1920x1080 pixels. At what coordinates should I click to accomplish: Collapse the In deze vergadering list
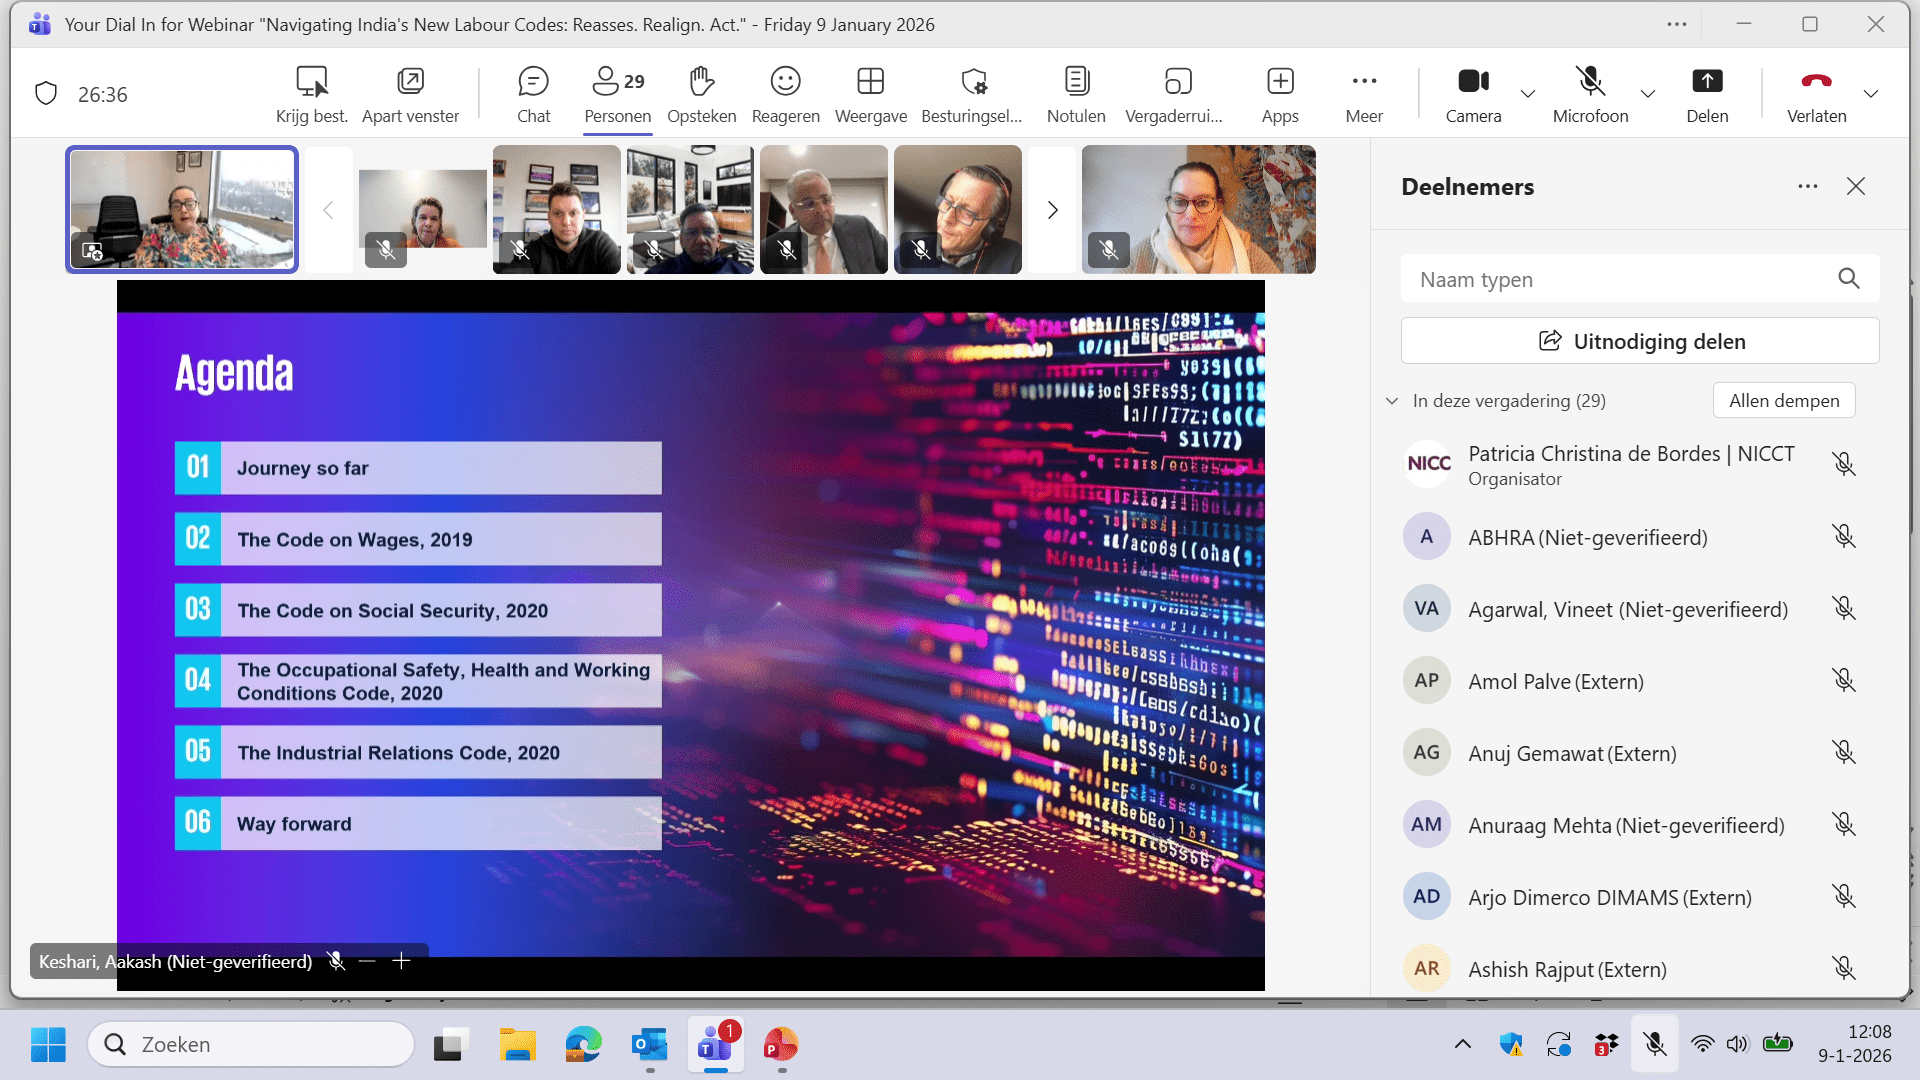tap(1391, 401)
